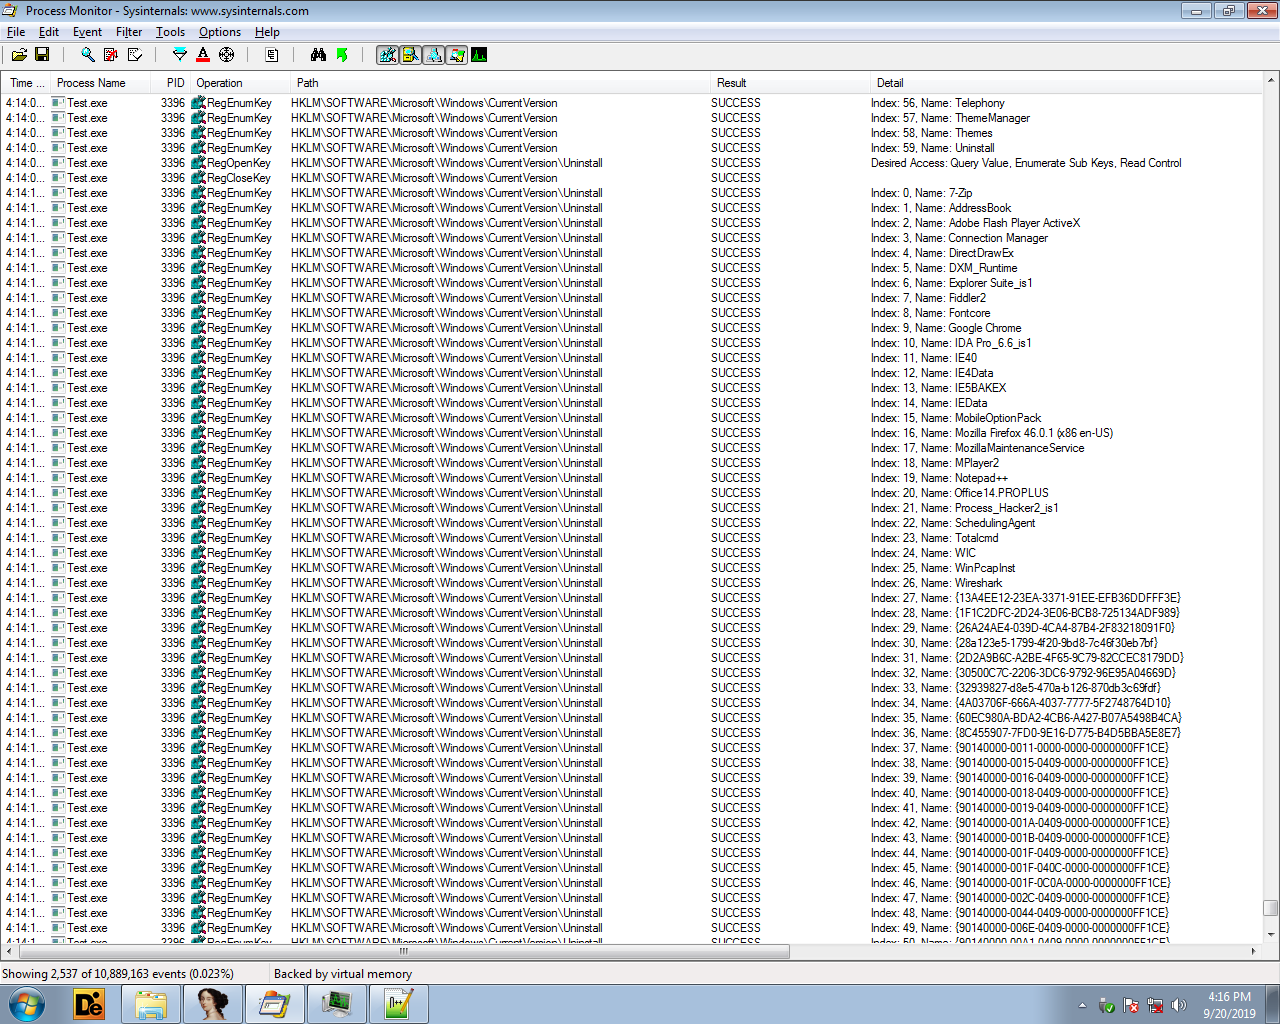
Task: Open Windows Explorer from the taskbar
Action: (151, 1004)
